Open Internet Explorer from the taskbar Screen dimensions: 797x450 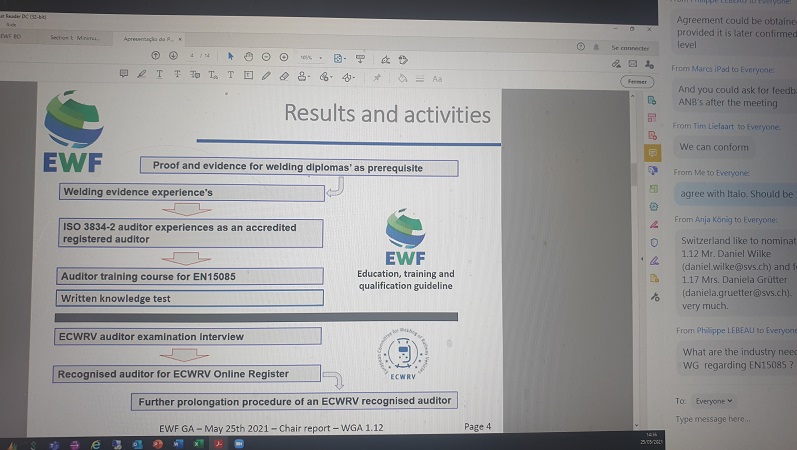pyautogui.click(x=95, y=445)
